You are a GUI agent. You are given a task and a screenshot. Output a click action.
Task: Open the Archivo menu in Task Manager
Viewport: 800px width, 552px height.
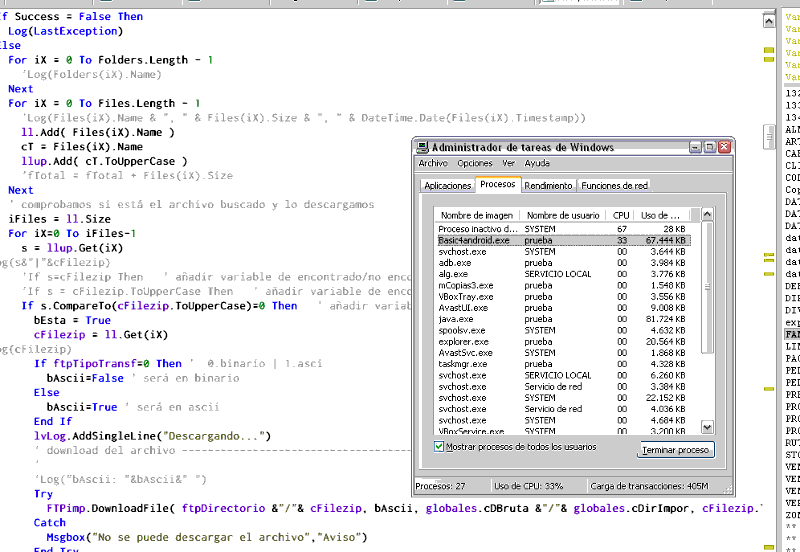[433, 163]
